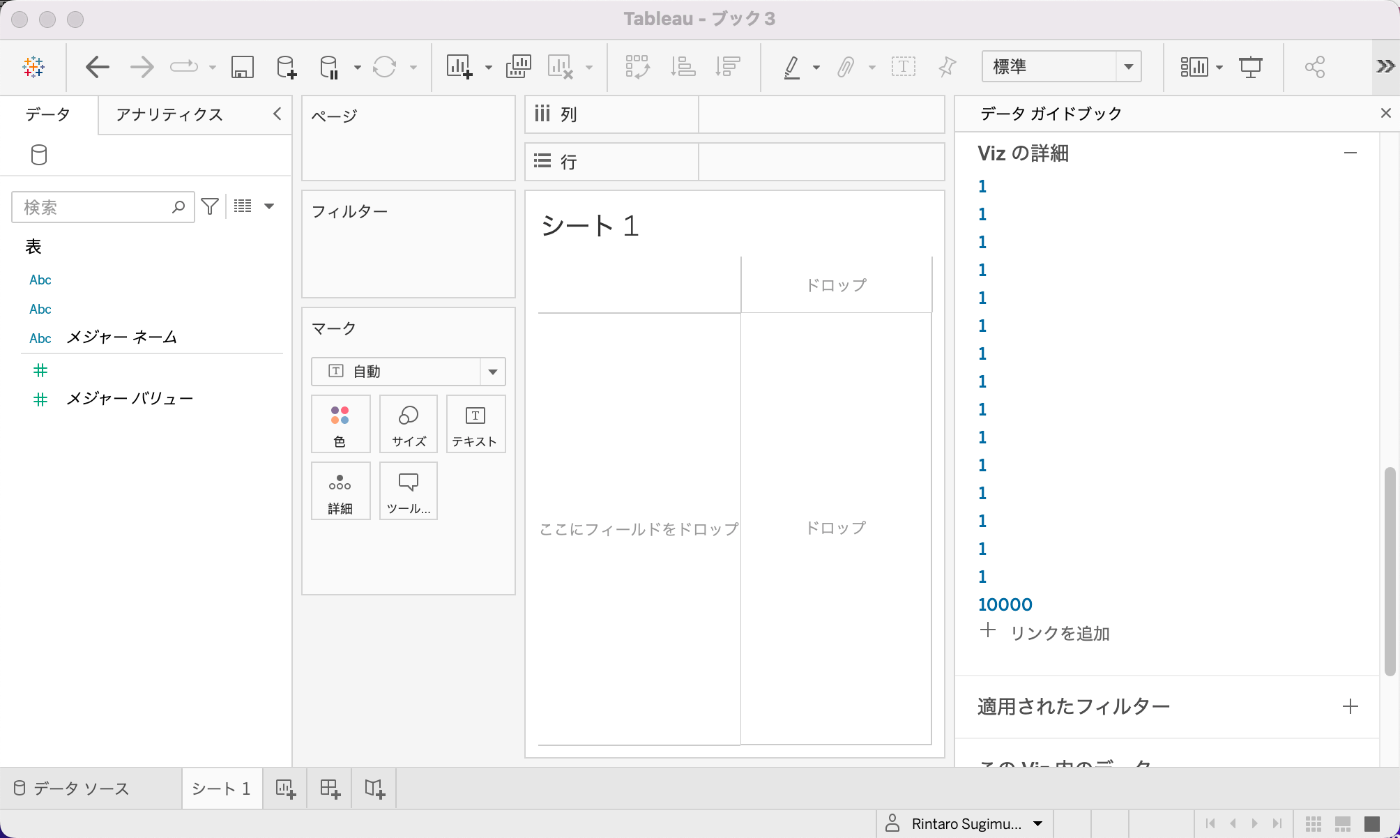Collapse the Data pane with chevron
Viewport: 1400px width, 838px height.
tap(277, 114)
